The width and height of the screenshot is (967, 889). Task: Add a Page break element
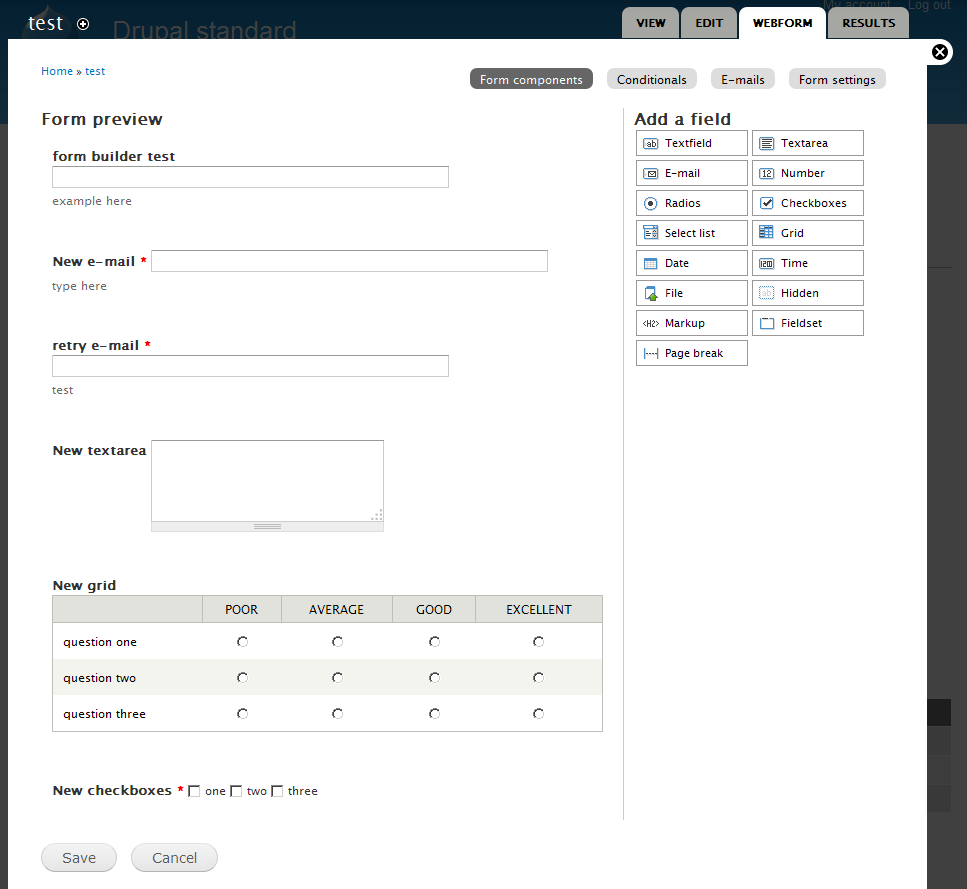691,353
